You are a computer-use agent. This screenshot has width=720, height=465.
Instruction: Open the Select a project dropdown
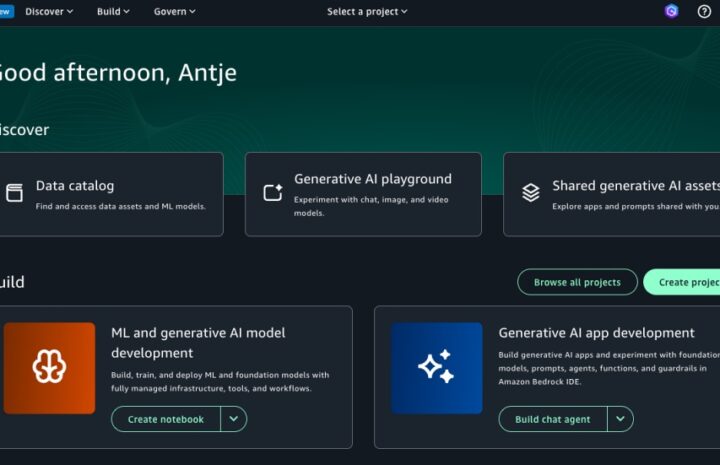(367, 11)
